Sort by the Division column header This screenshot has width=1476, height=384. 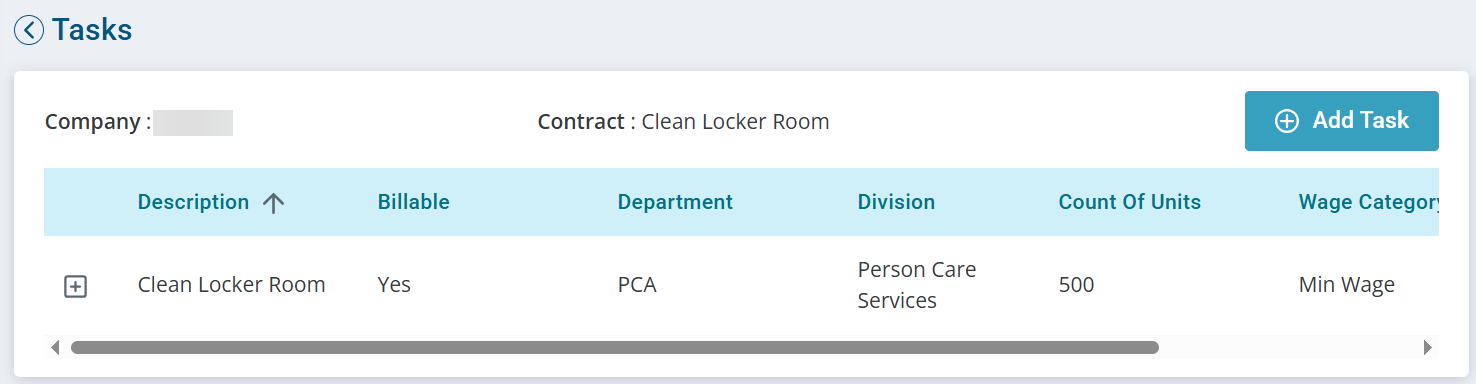click(x=896, y=202)
